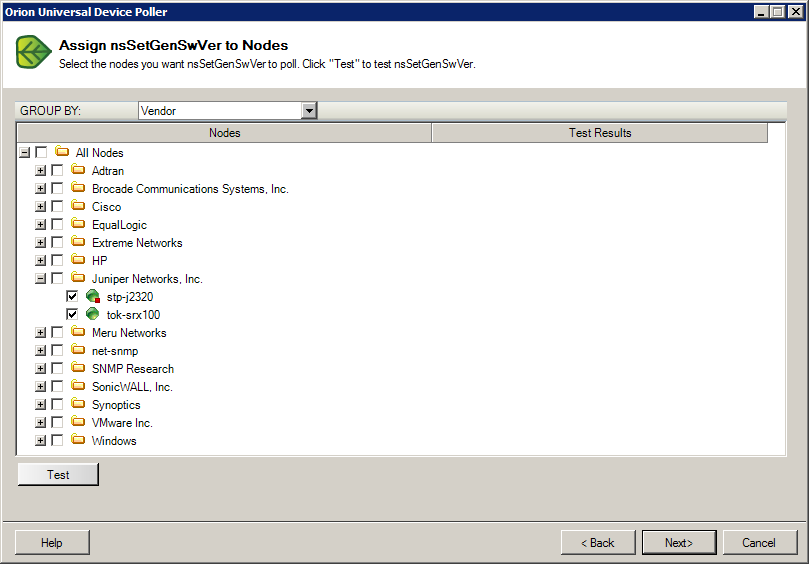Click the VMware Inc. folder icon
The width and height of the screenshot is (809, 564).
coord(78,422)
